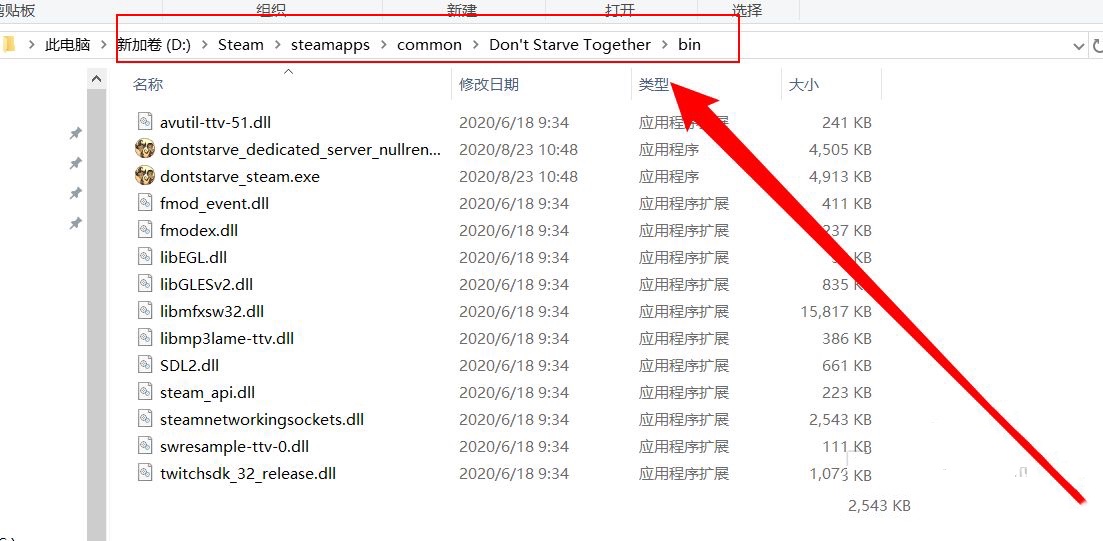Click size 4,913 KB of dontstarve_steam.exe
Viewport: 1103px width, 541px height.
[840, 177]
